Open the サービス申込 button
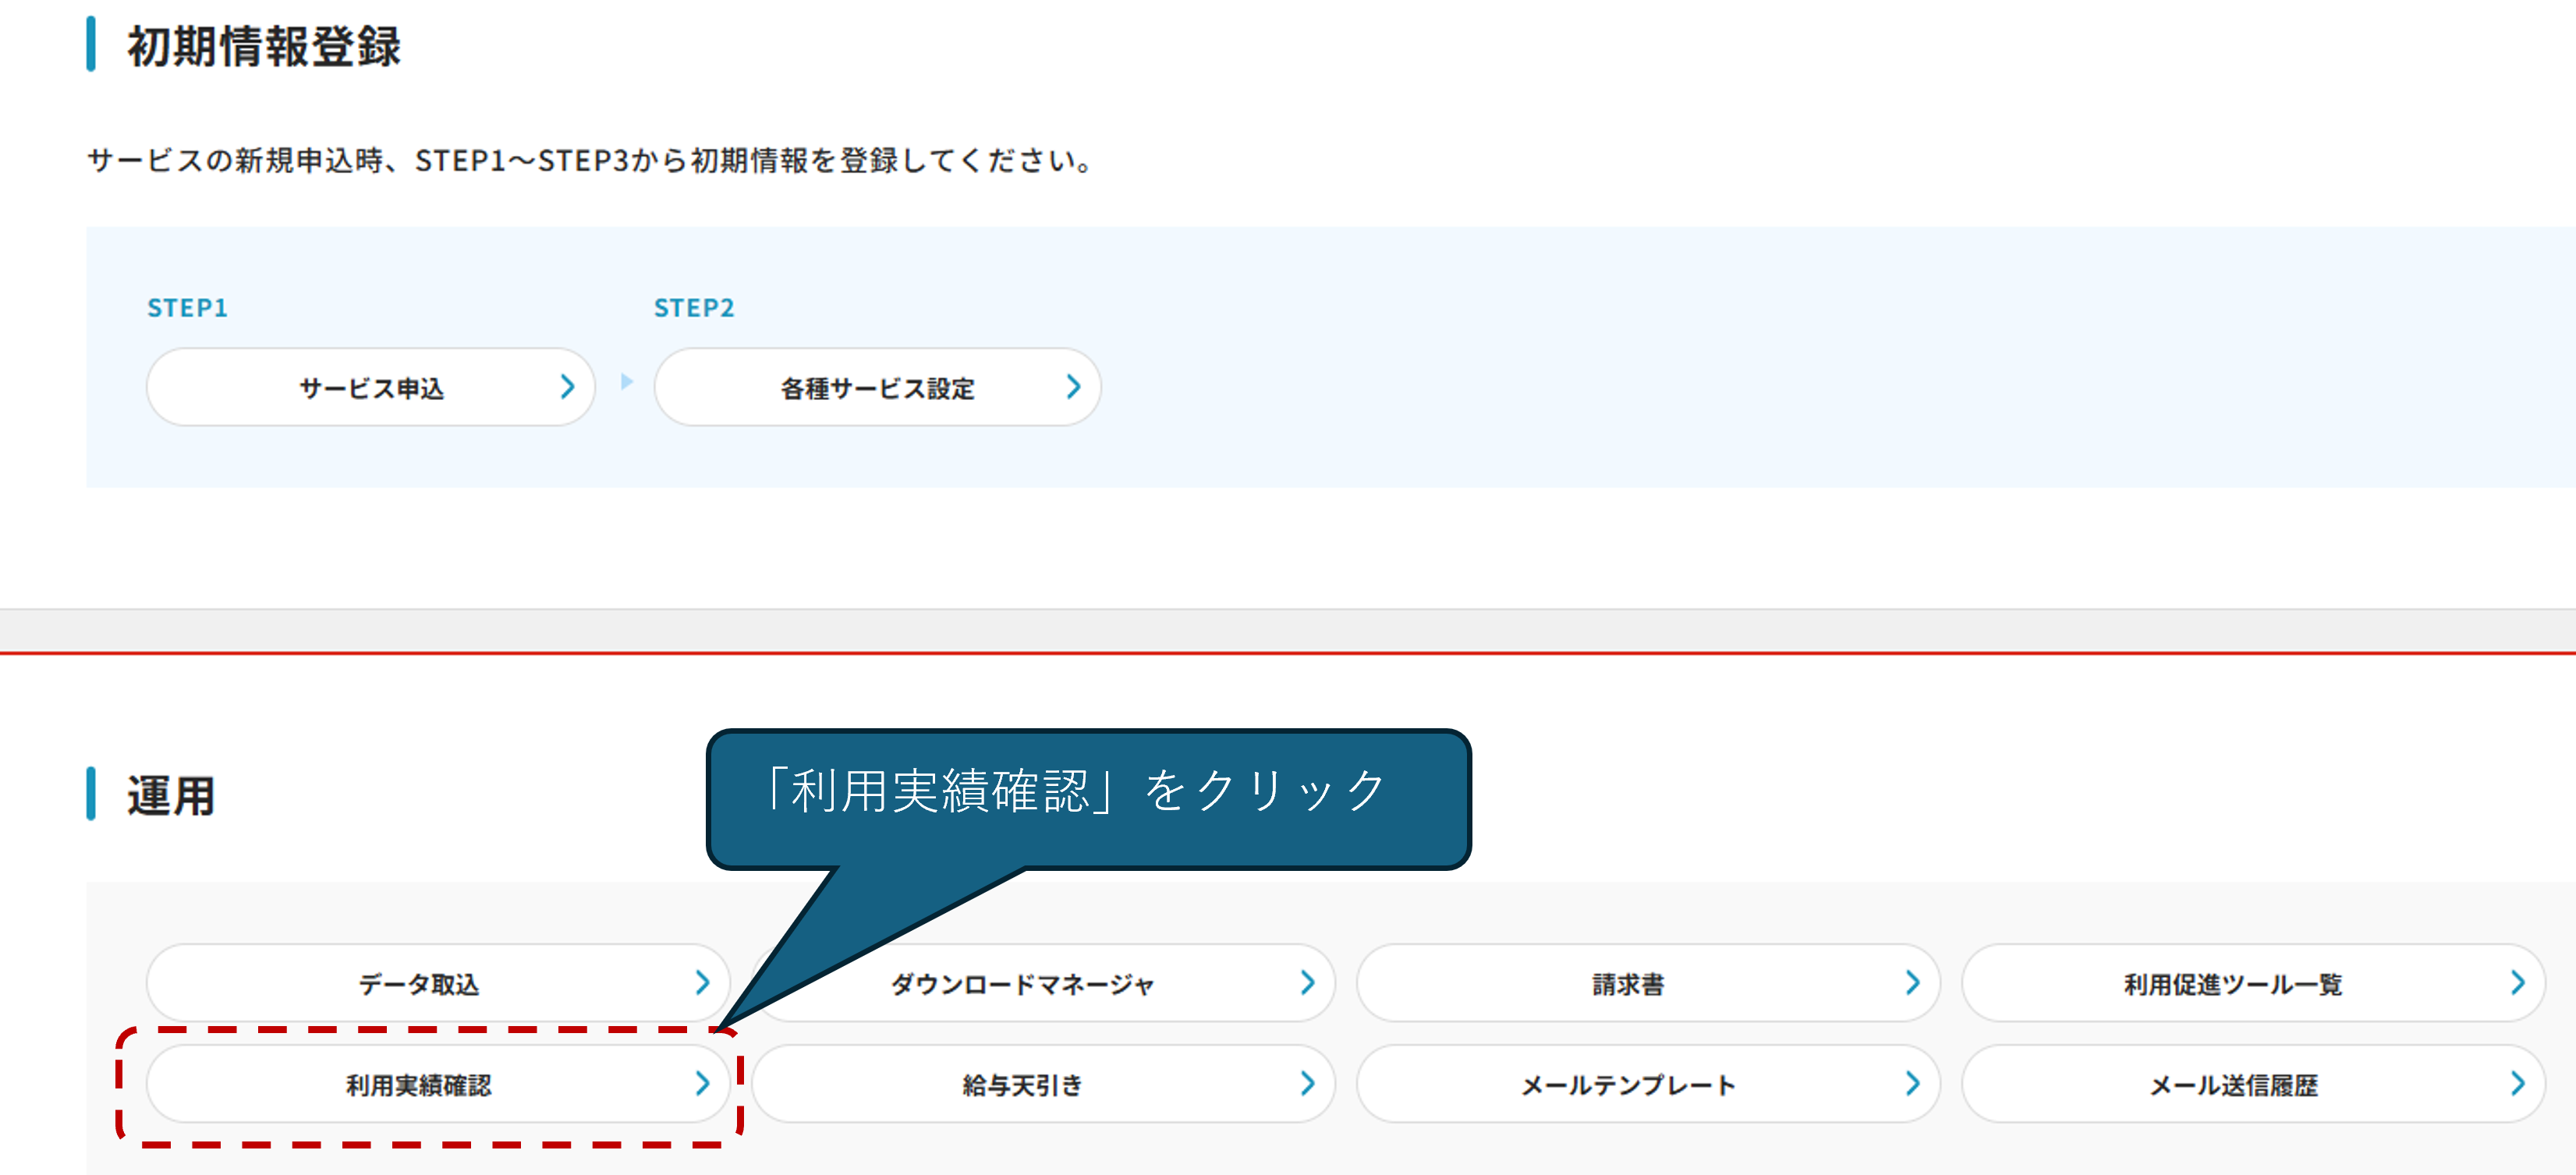 371,387
